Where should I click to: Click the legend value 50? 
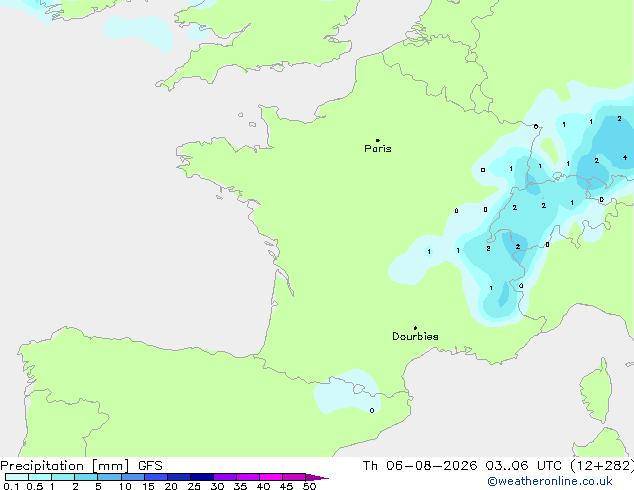click(309, 486)
